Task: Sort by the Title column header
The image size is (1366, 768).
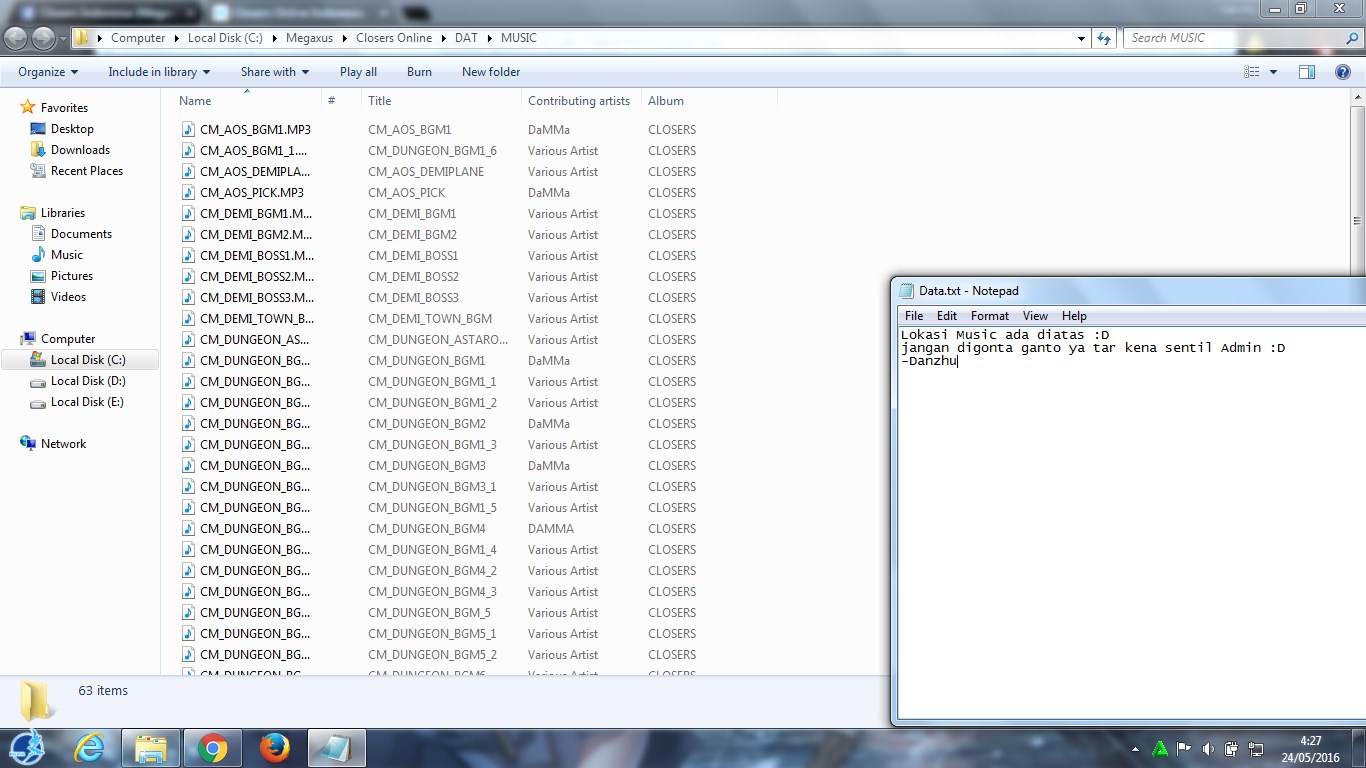Action: pyautogui.click(x=441, y=101)
